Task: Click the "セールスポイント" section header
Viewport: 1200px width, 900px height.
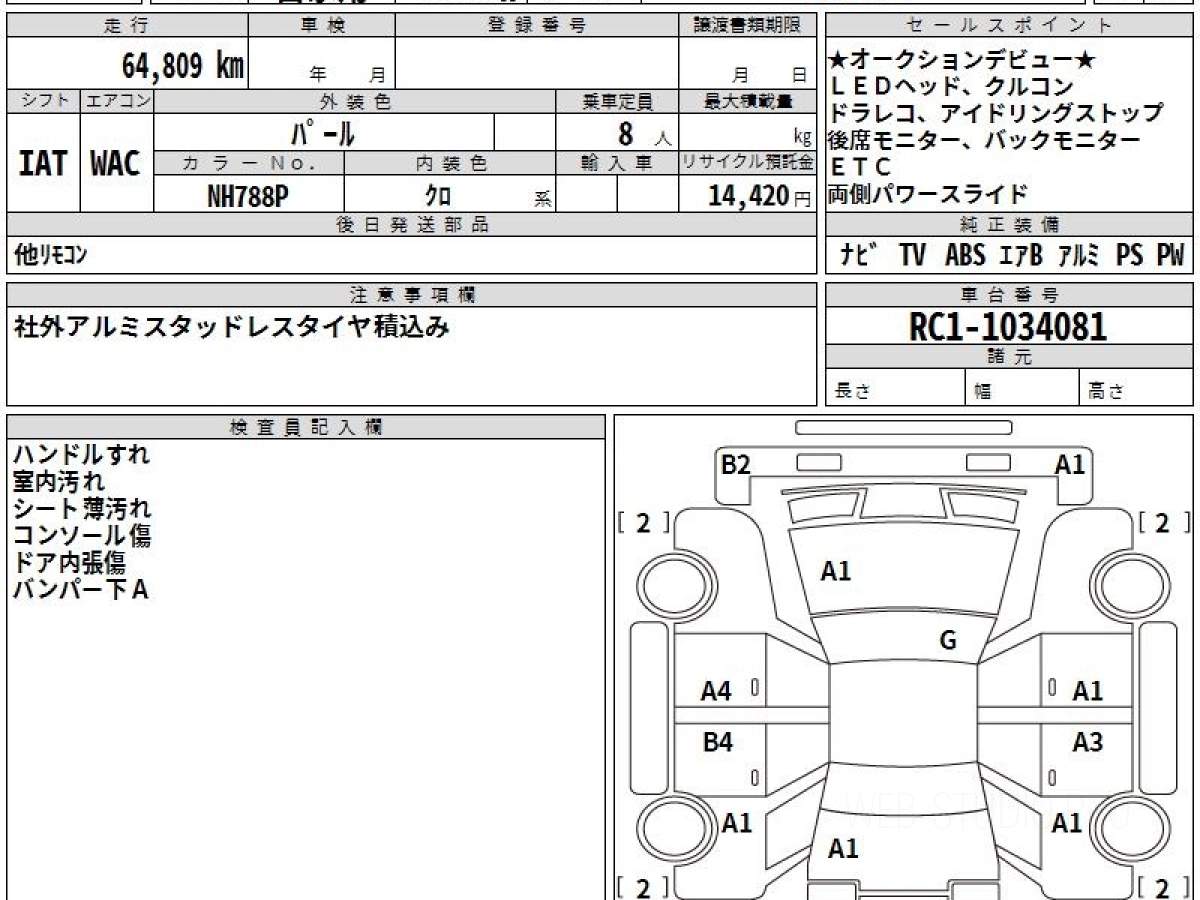Action: 1010,26
